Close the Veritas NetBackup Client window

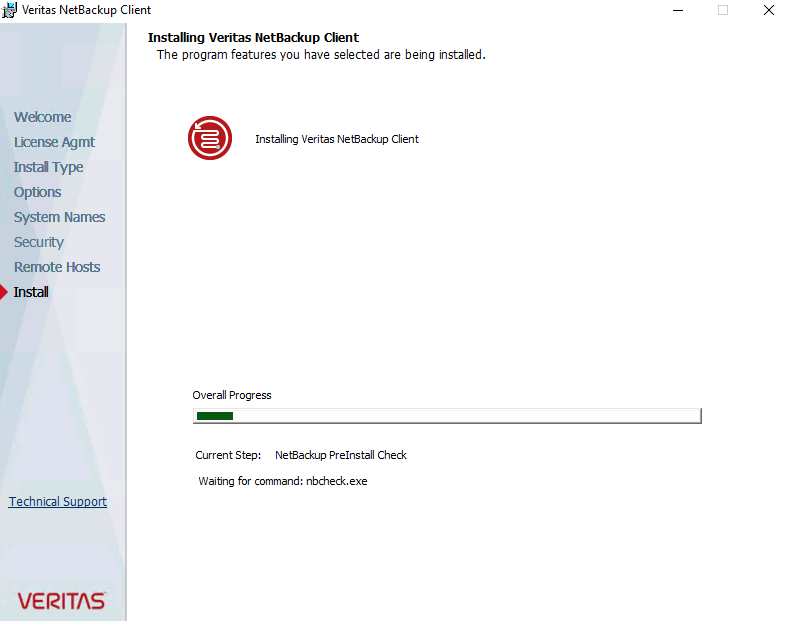click(x=768, y=10)
